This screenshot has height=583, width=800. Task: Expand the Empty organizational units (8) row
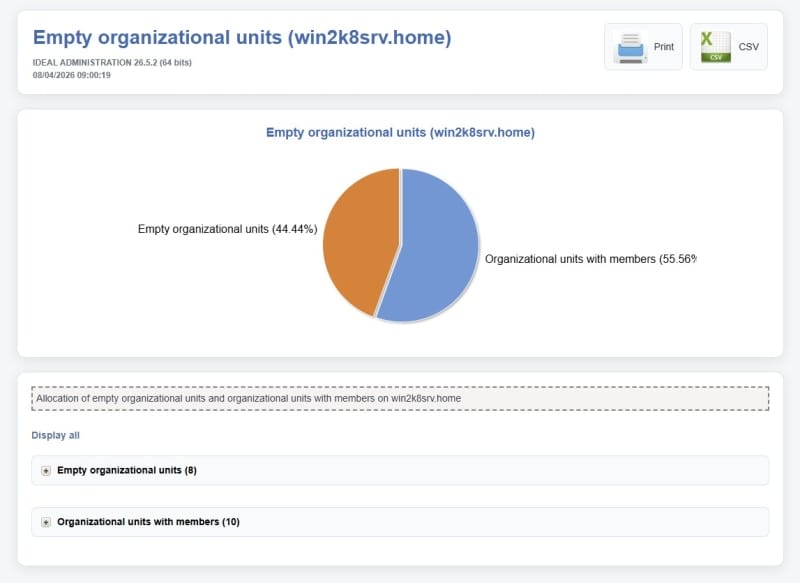127,470
